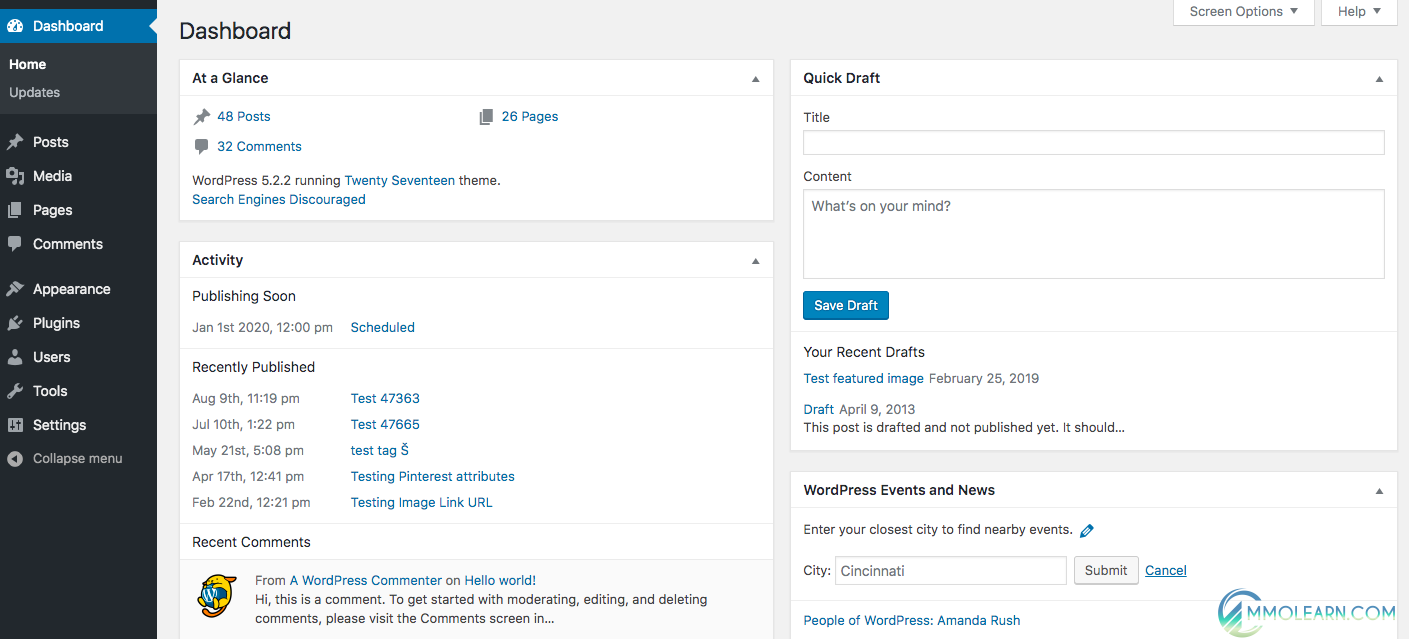The image size is (1409, 639).
Task: Open the Posts menu
Action: 78,142
